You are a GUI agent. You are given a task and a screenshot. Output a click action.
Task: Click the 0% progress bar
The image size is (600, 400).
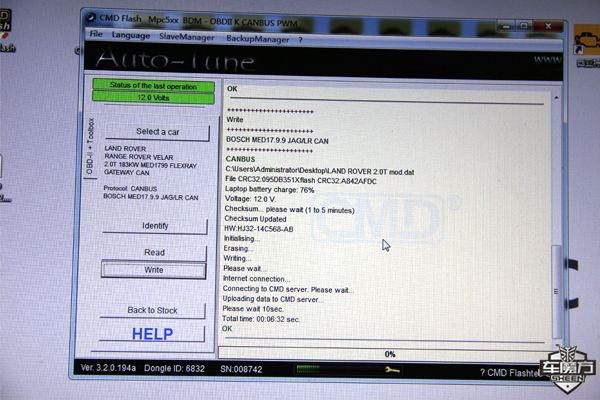coord(385,354)
